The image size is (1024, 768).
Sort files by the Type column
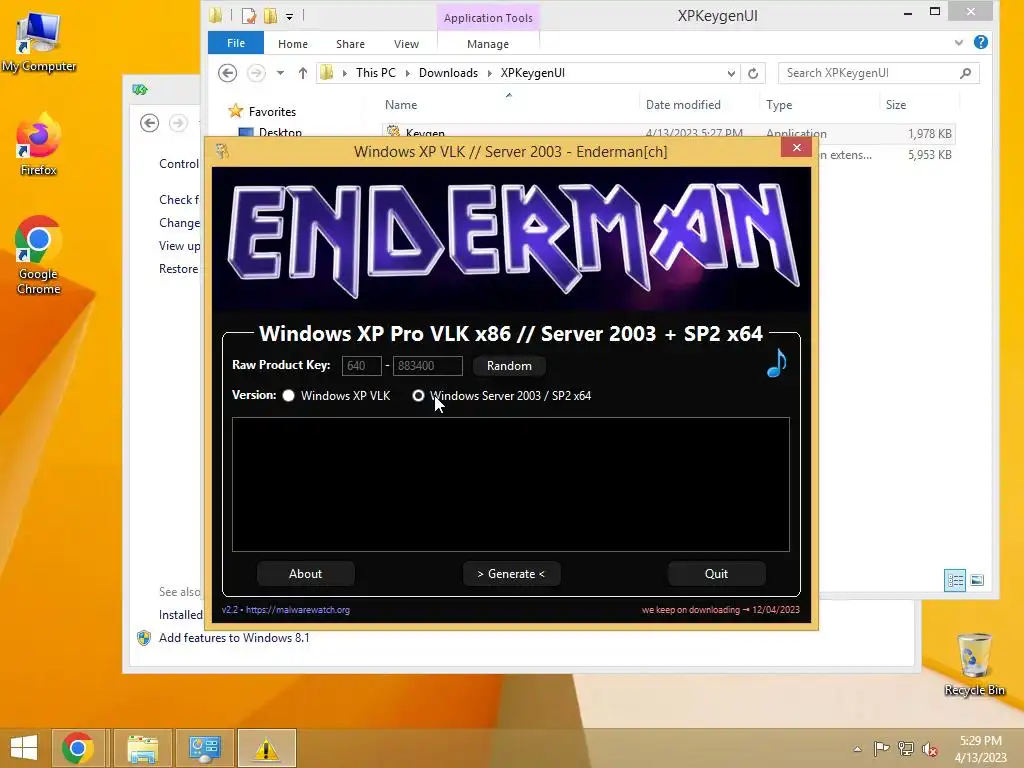[x=779, y=104]
